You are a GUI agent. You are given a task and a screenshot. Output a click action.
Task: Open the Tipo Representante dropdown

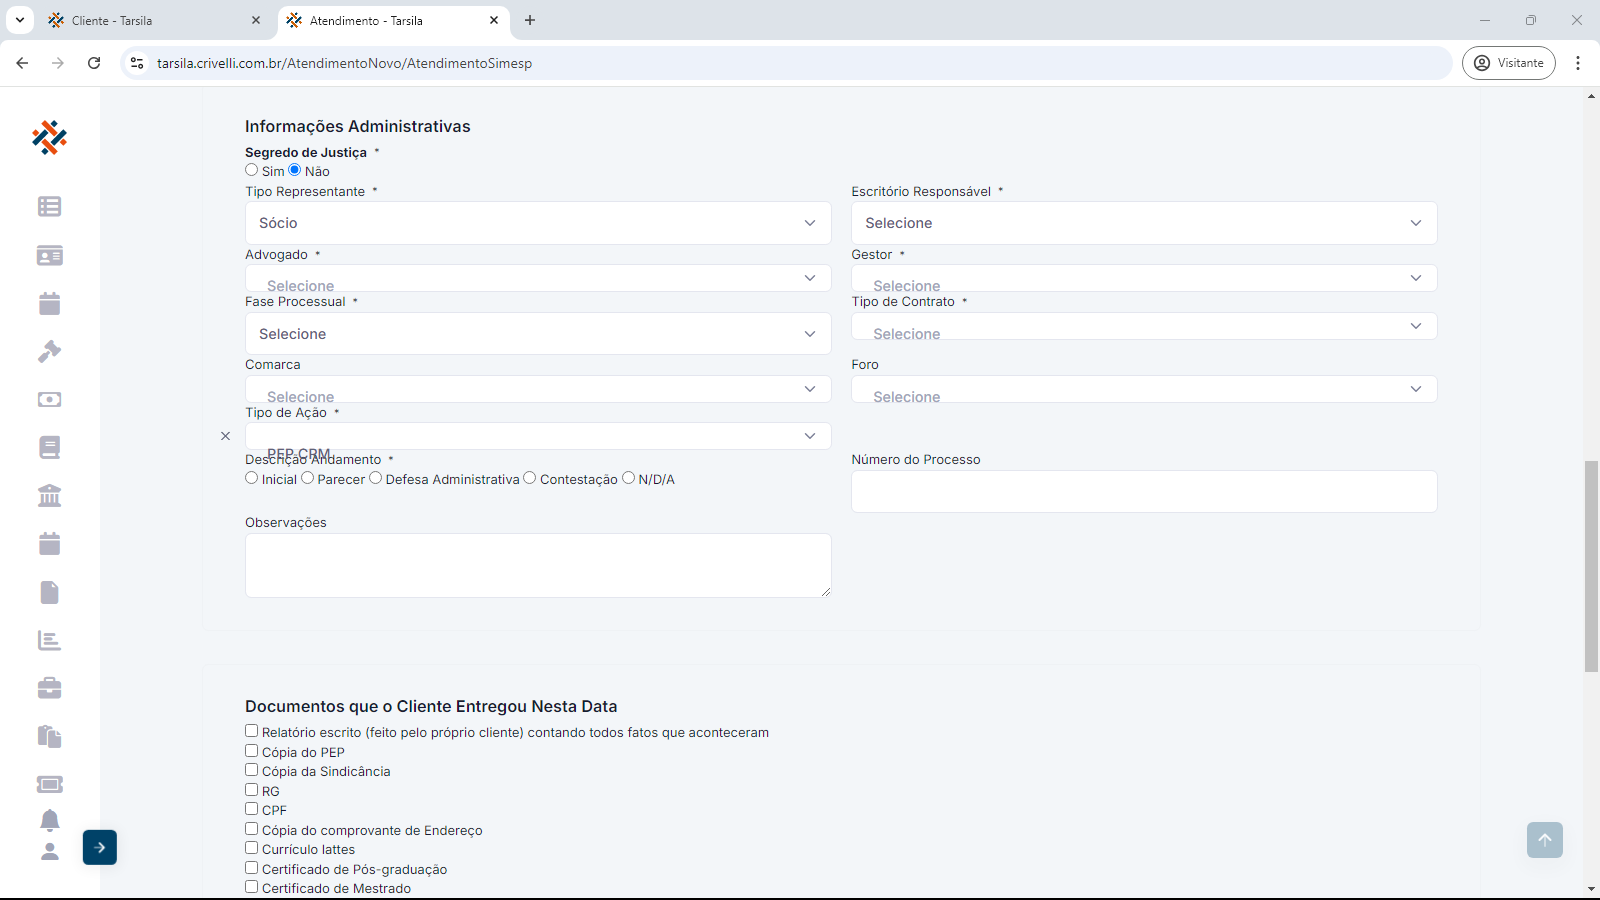[x=538, y=223]
